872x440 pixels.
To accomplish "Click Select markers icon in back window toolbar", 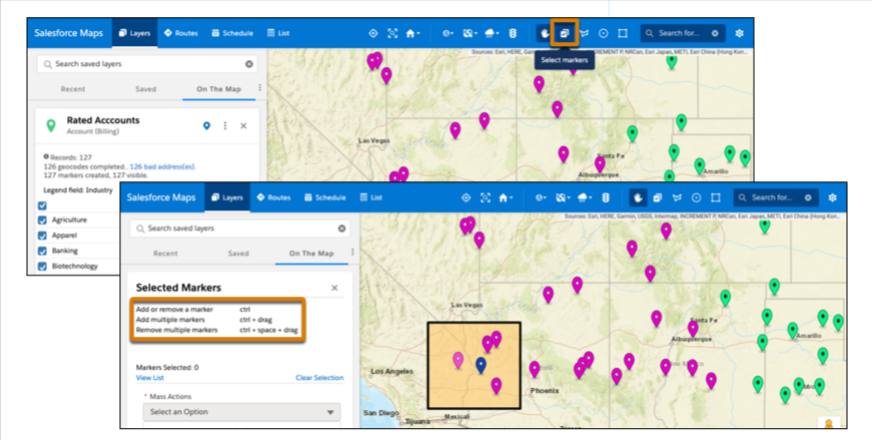I will [x=564, y=33].
